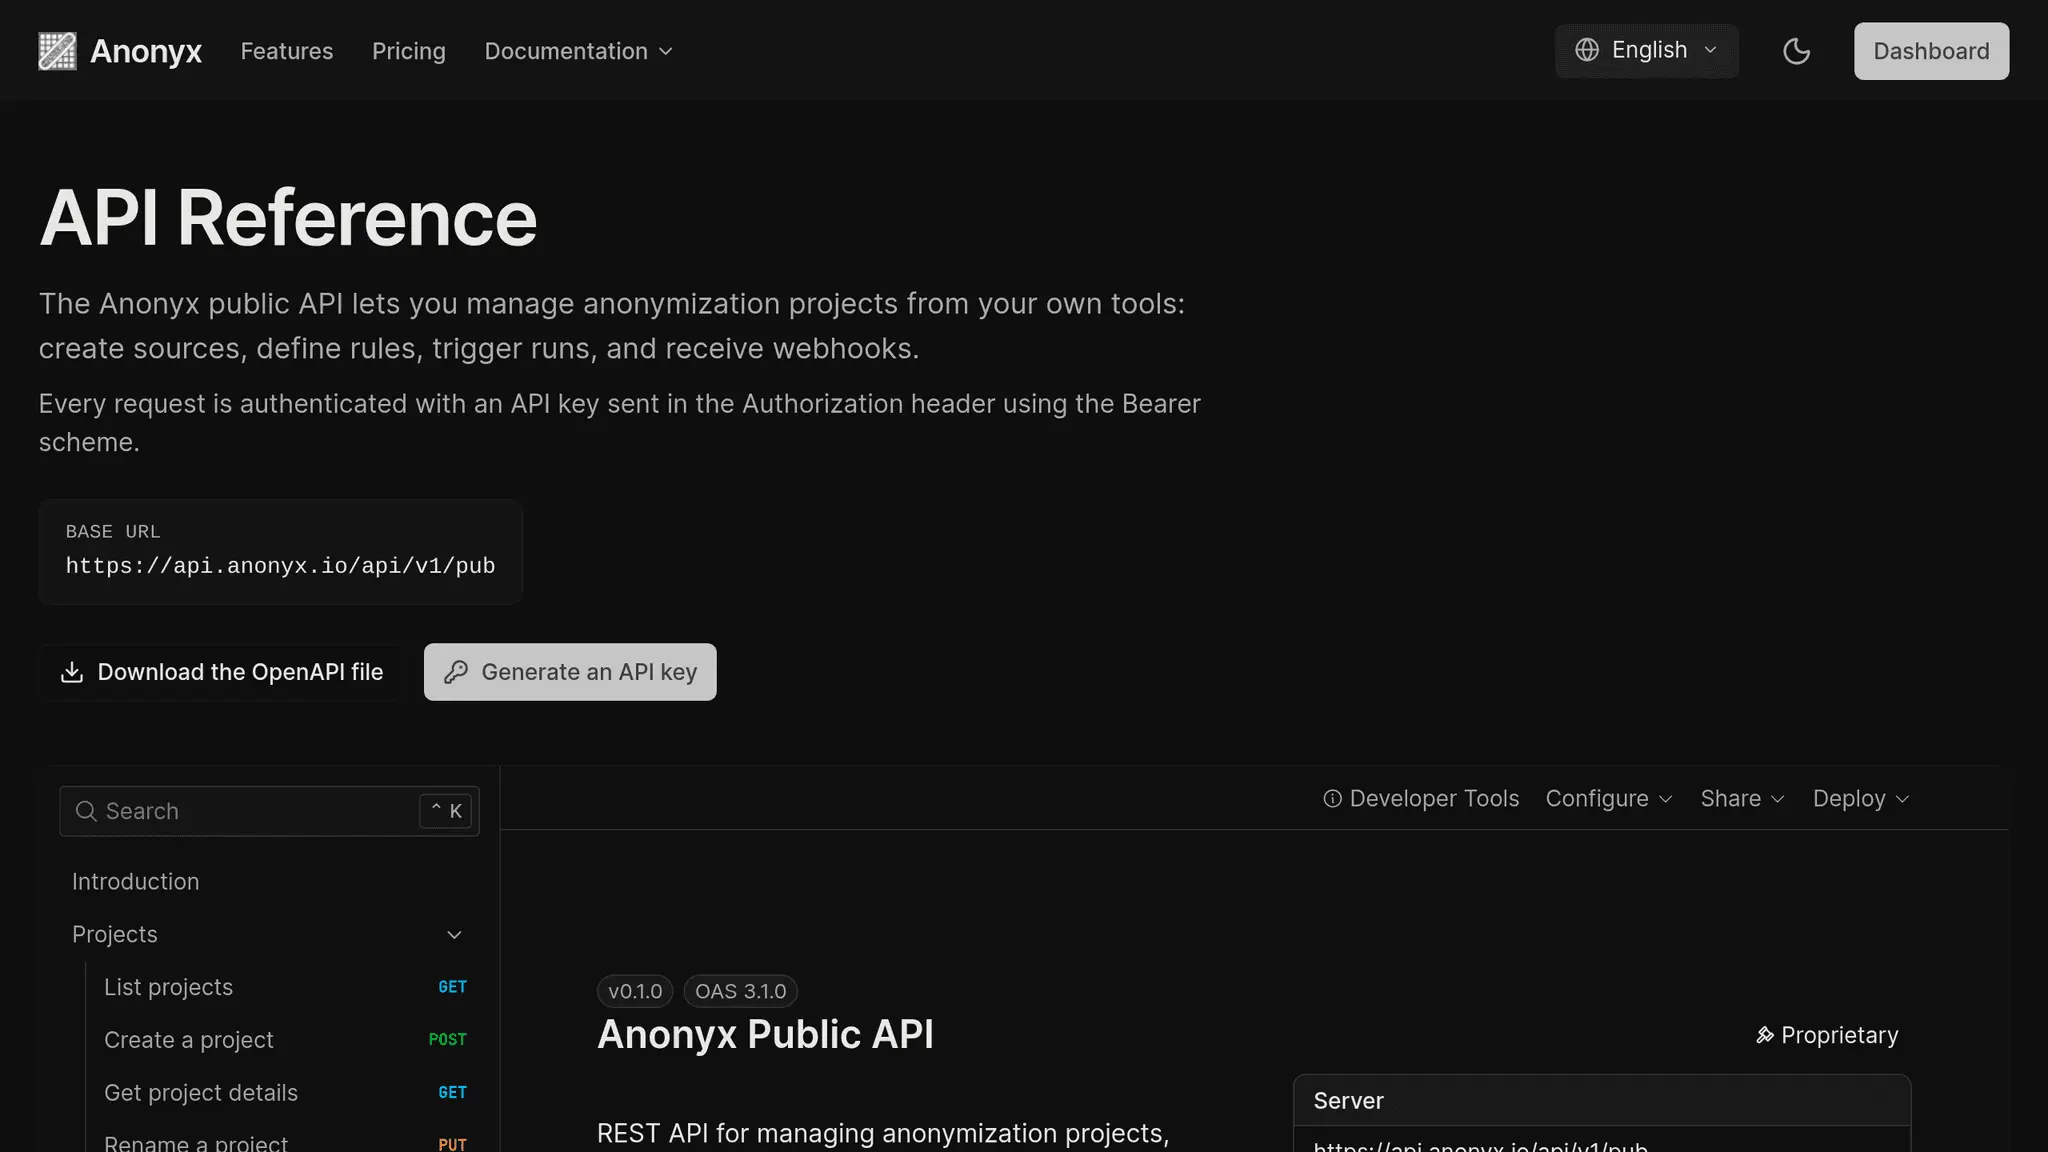Image resolution: width=2048 pixels, height=1152 pixels.
Task: Collapse the Projects section chevron
Action: [454, 935]
